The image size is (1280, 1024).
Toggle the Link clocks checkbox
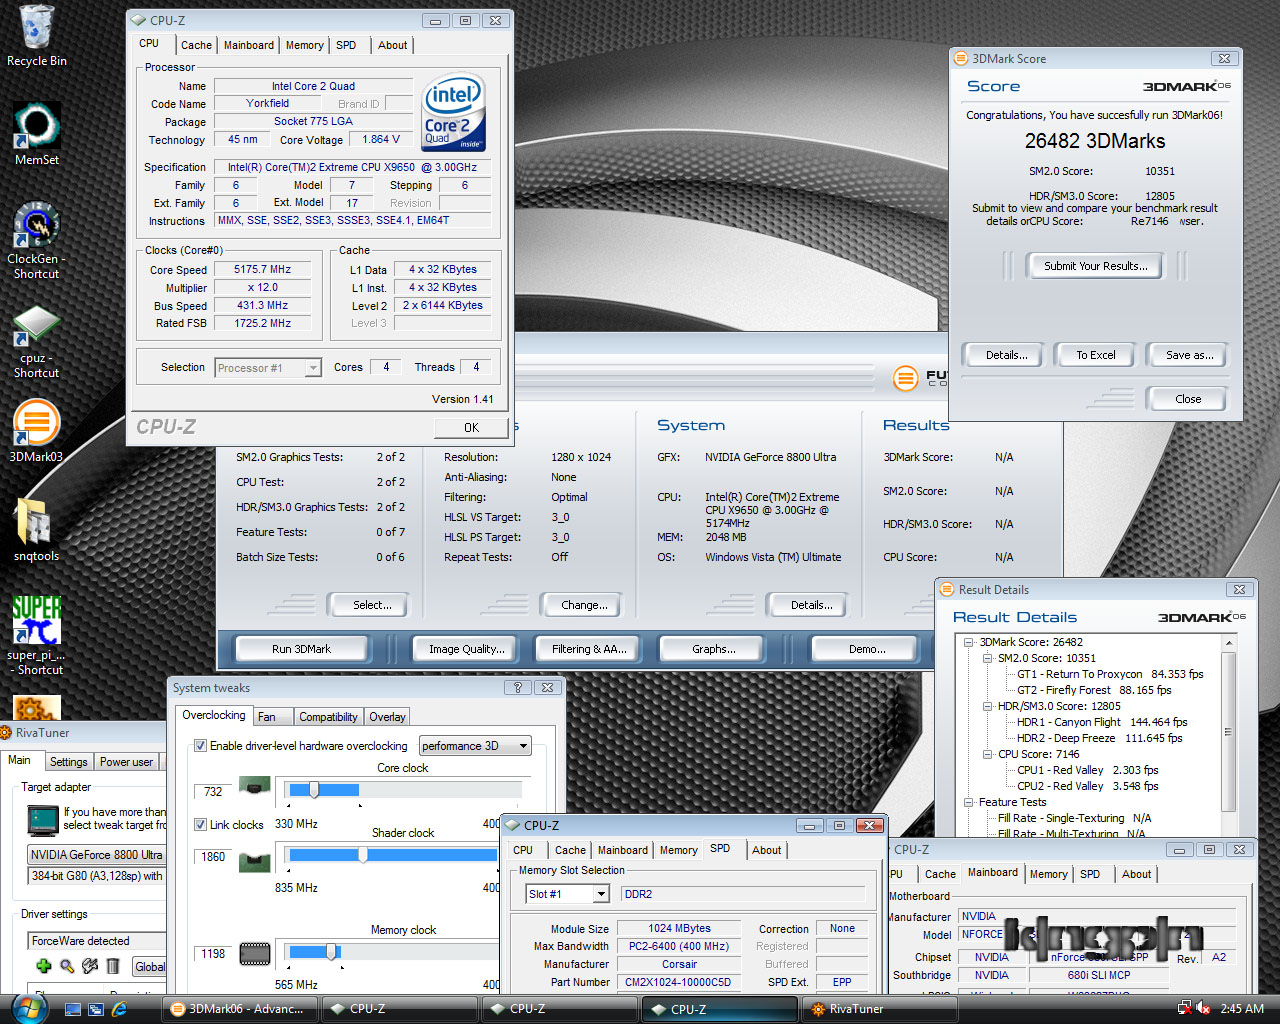click(200, 824)
